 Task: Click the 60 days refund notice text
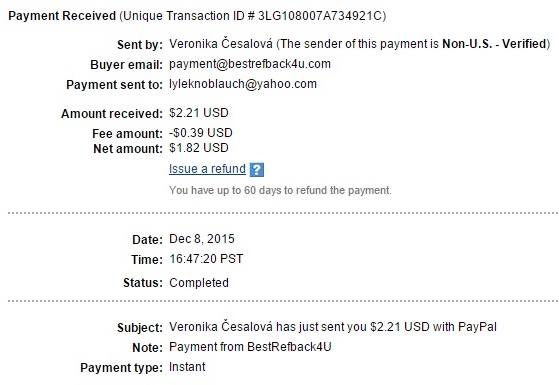[x=280, y=190]
